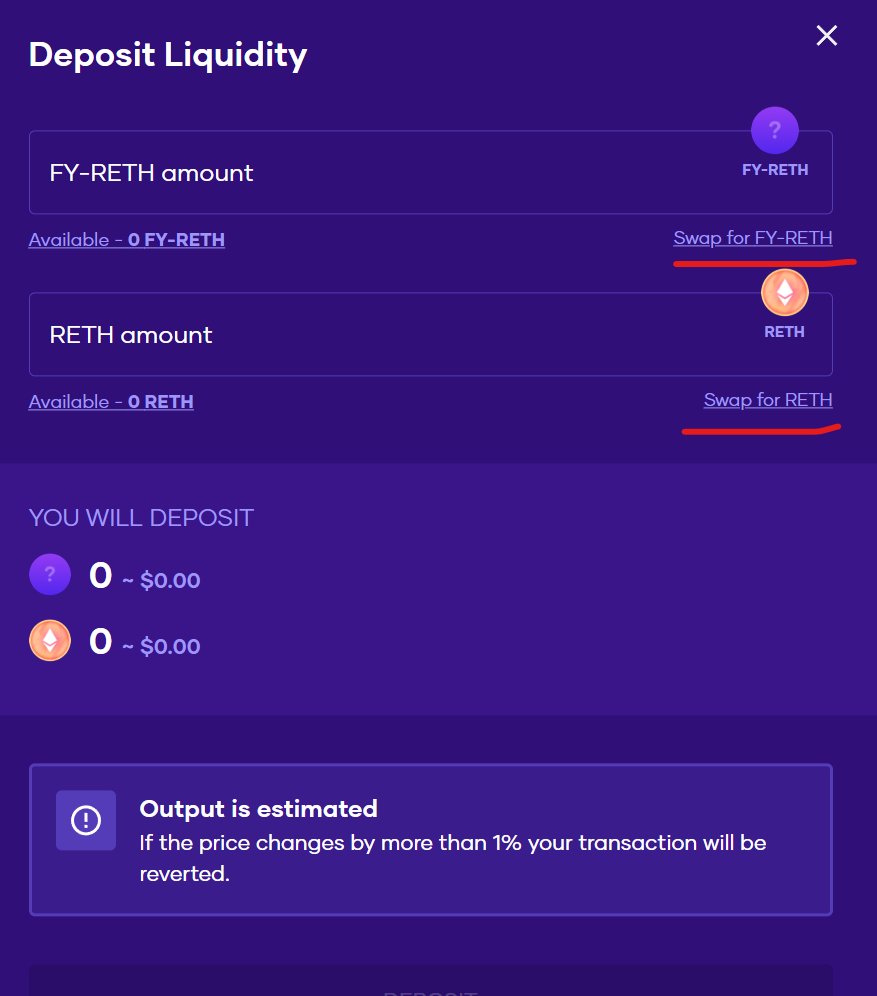Screen dimensions: 877x996
Task: Focus the RETH amount input field
Action: [431, 334]
